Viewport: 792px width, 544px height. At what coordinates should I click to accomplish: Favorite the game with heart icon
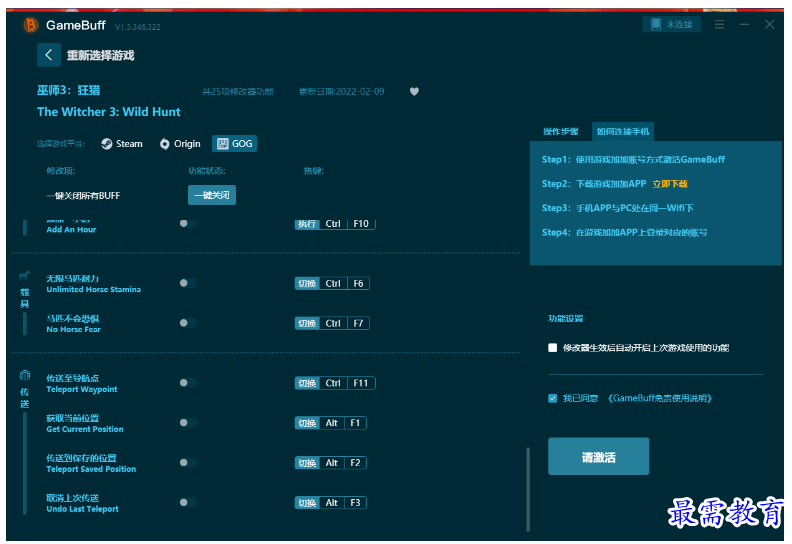click(x=414, y=91)
